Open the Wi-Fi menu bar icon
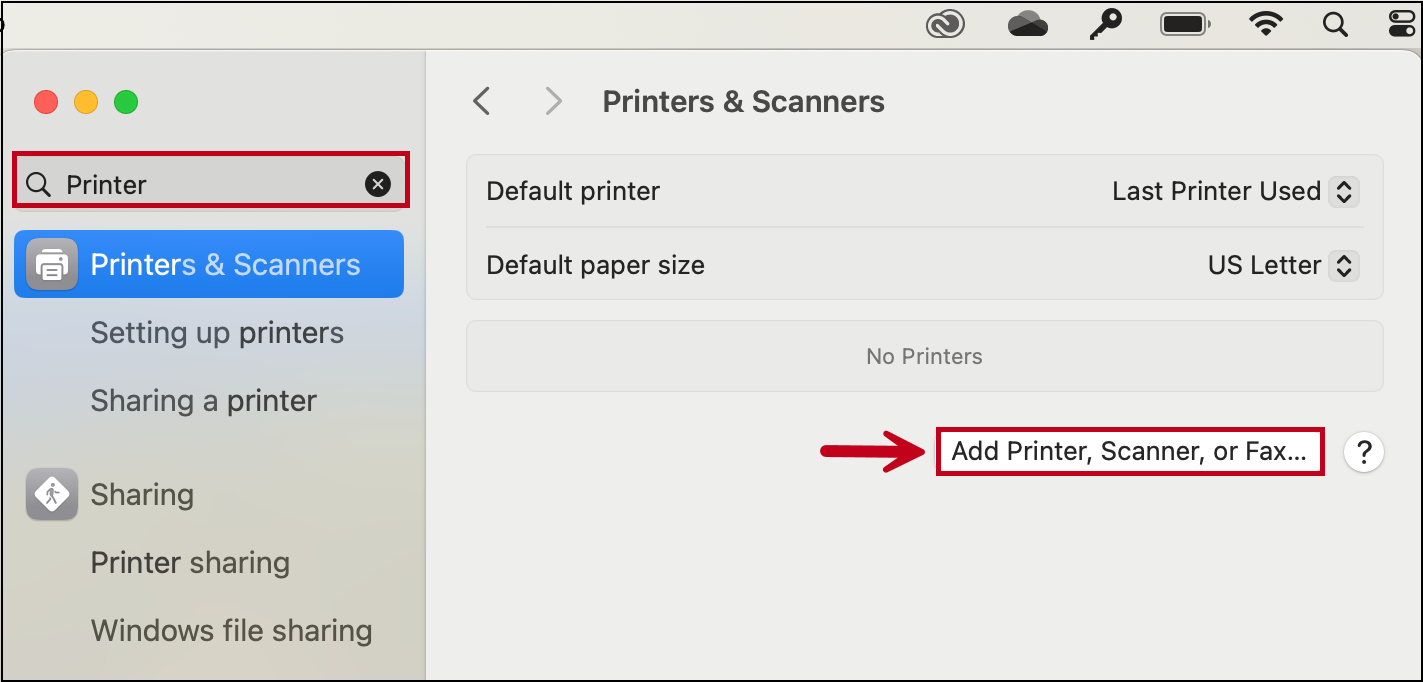Image resolution: width=1423 pixels, height=682 pixels. (1266, 24)
